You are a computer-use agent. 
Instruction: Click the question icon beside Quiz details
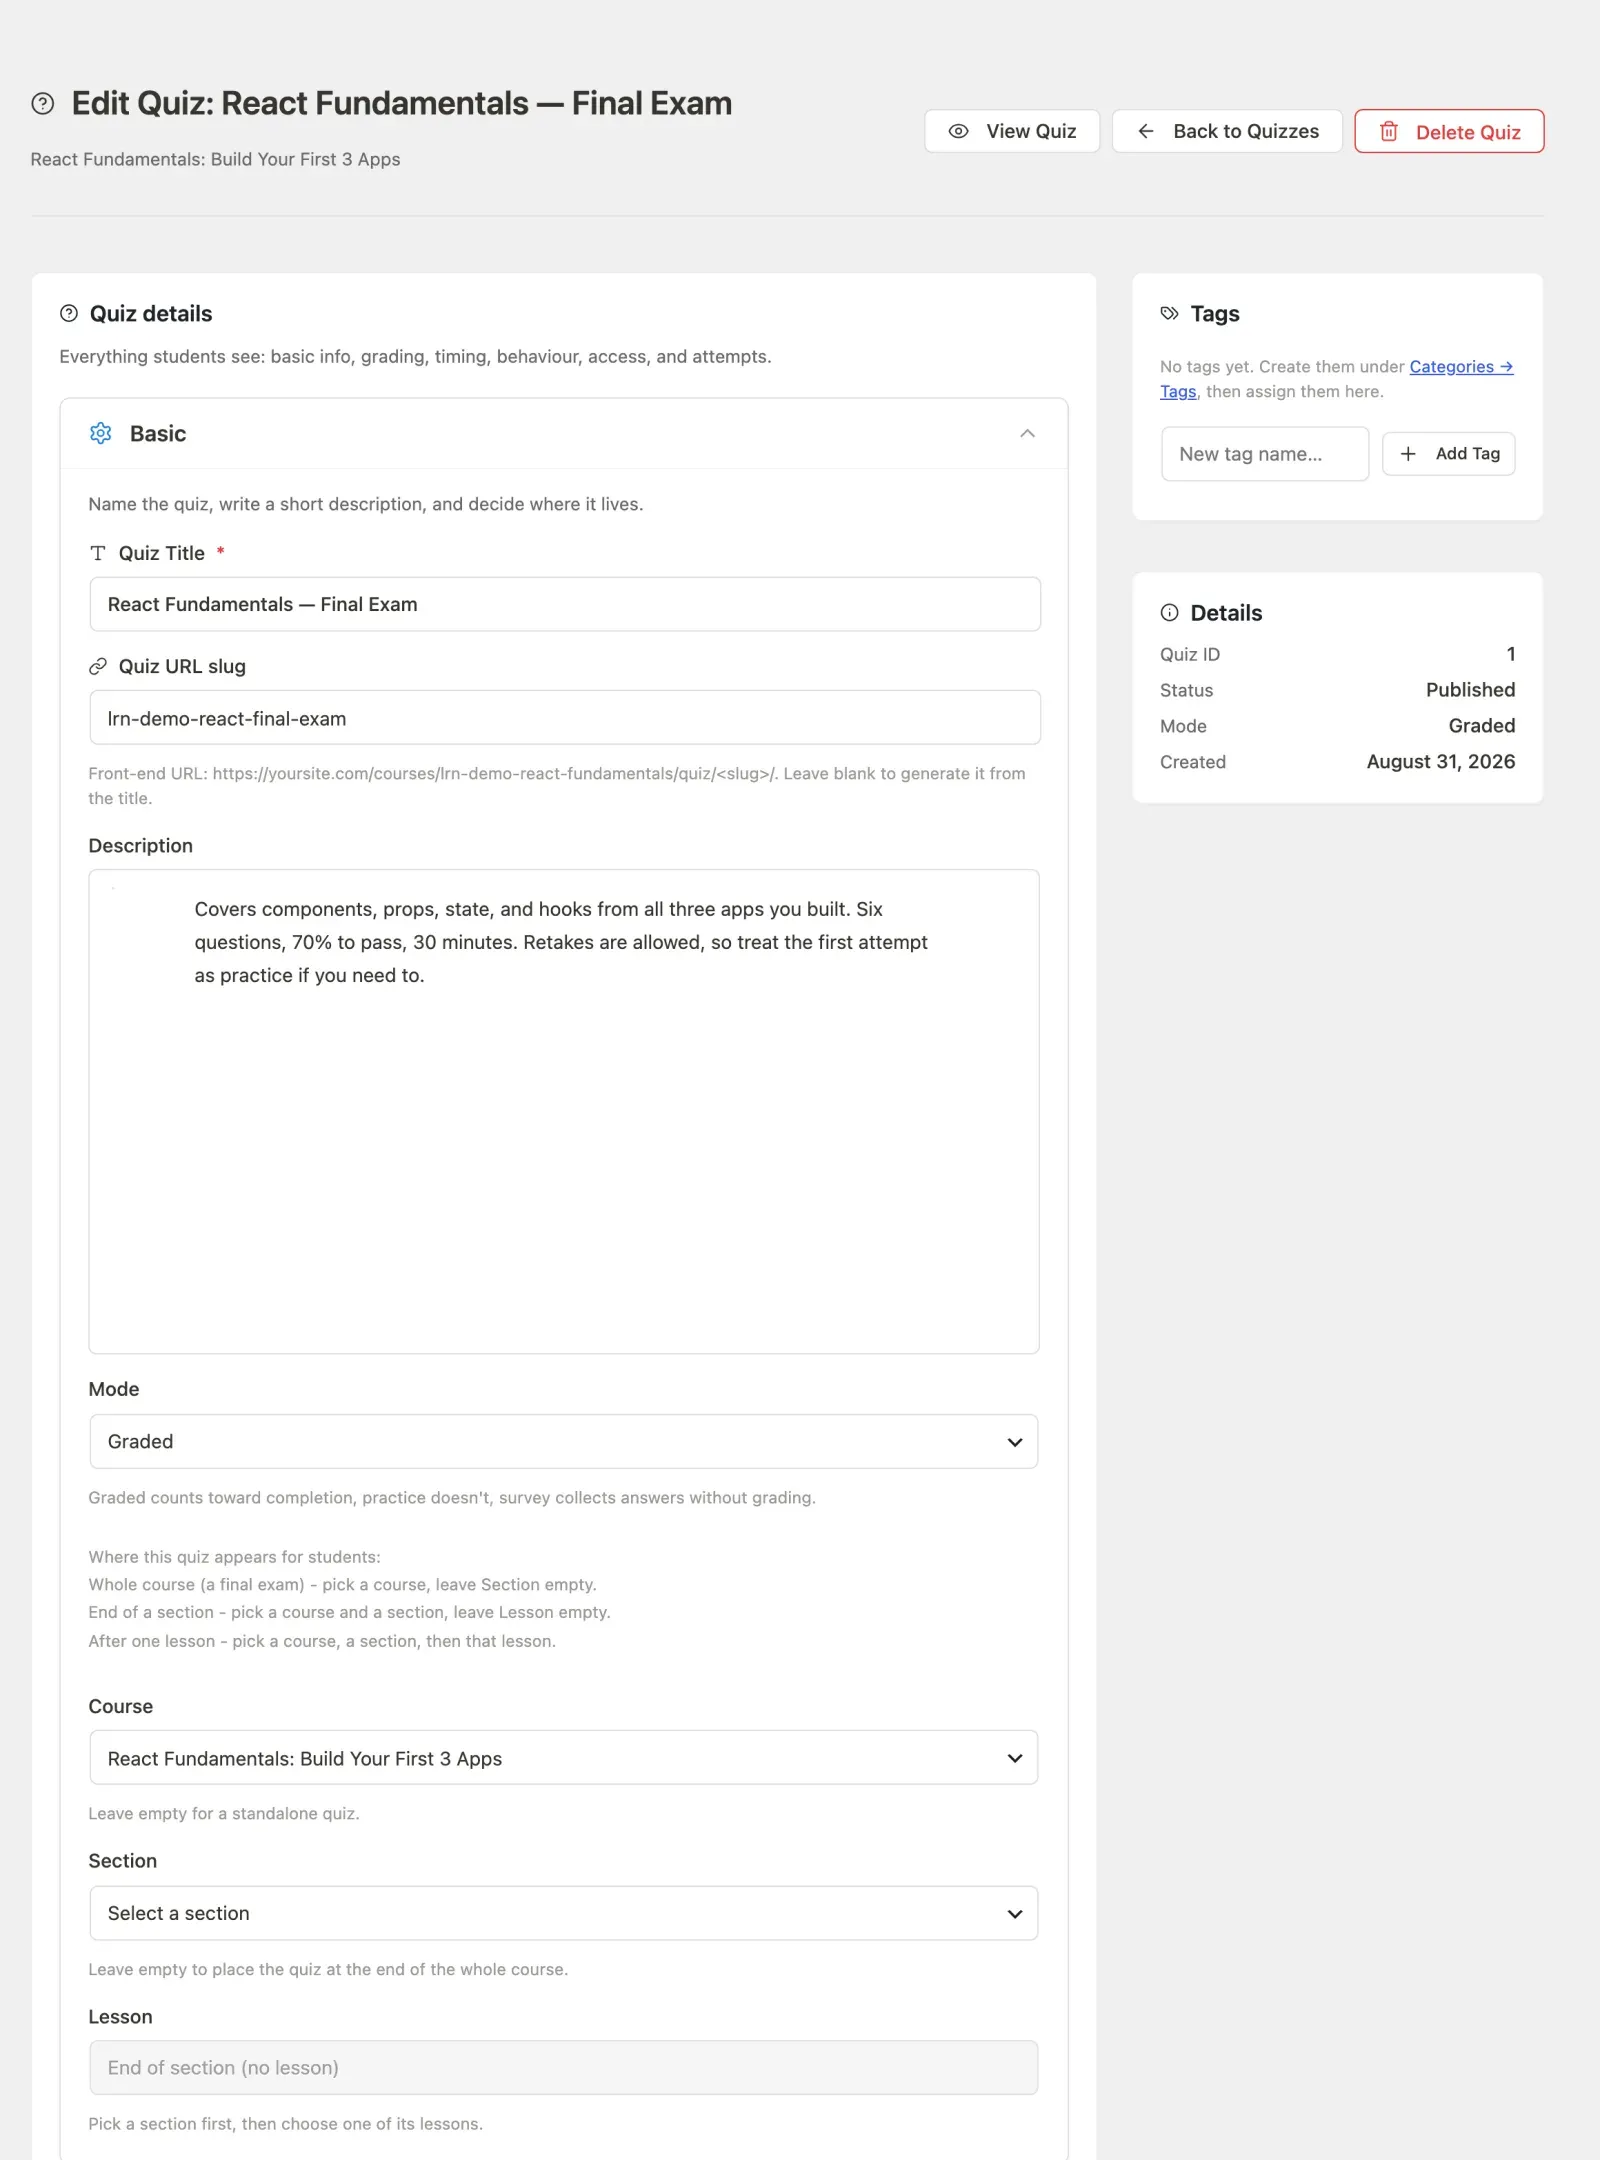pyautogui.click(x=69, y=313)
